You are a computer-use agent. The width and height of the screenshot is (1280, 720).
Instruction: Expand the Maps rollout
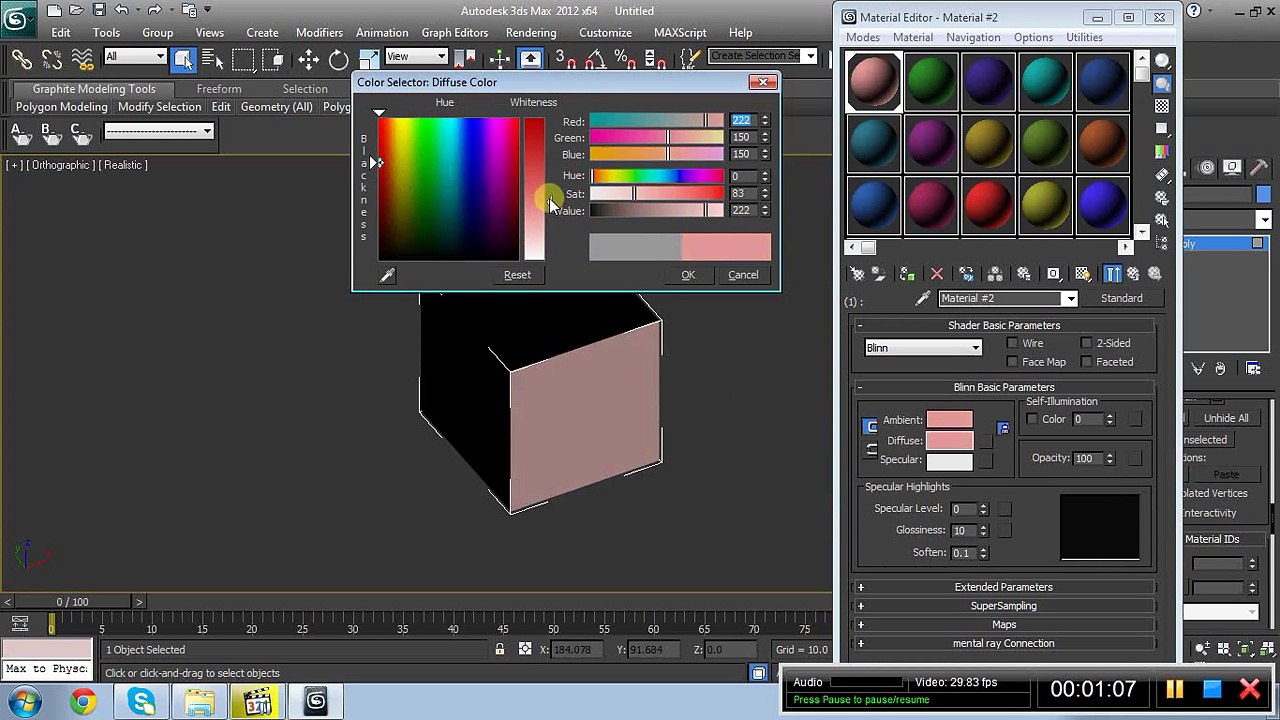pos(1004,625)
